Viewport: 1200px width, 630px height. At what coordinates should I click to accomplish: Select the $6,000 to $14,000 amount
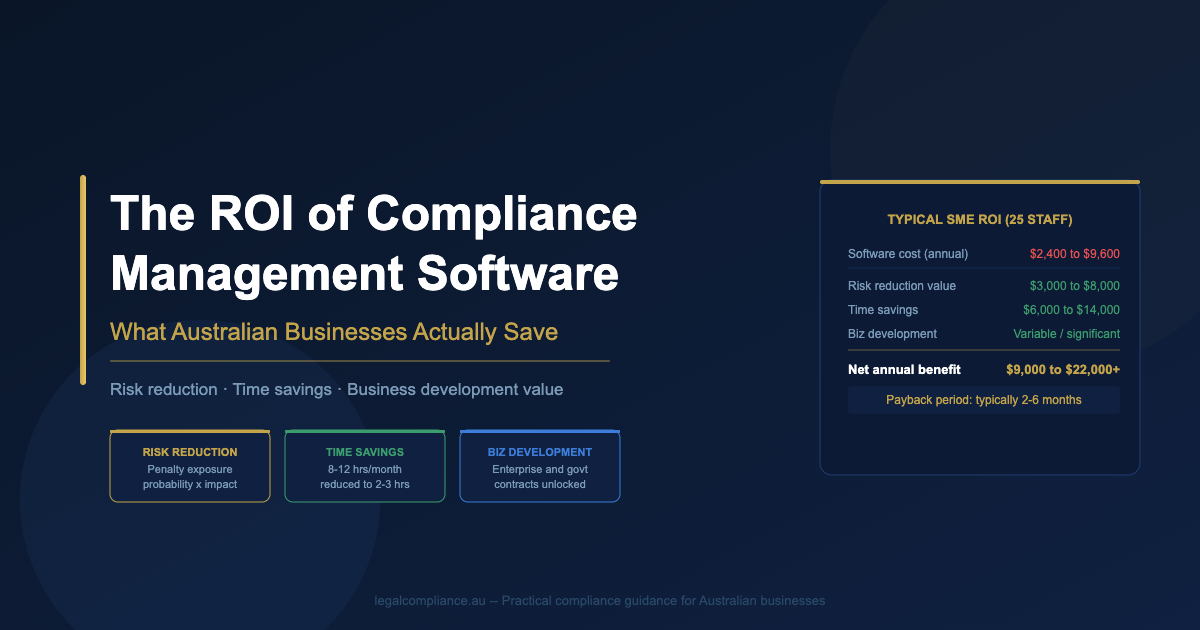(1071, 310)
